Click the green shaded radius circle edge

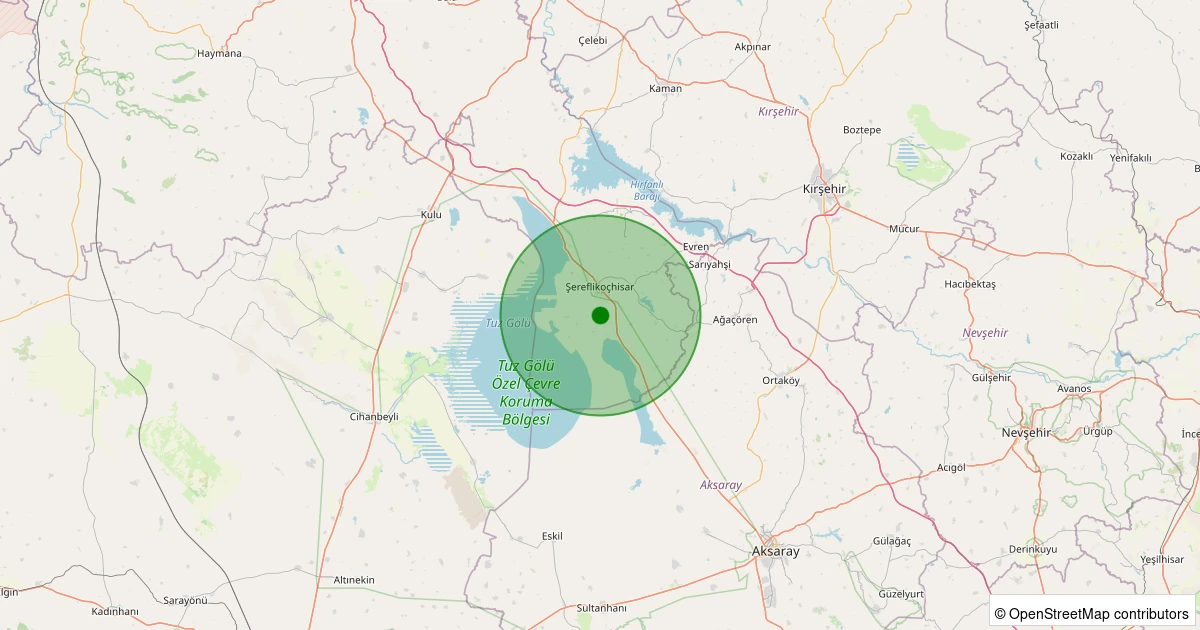point(600,215)
